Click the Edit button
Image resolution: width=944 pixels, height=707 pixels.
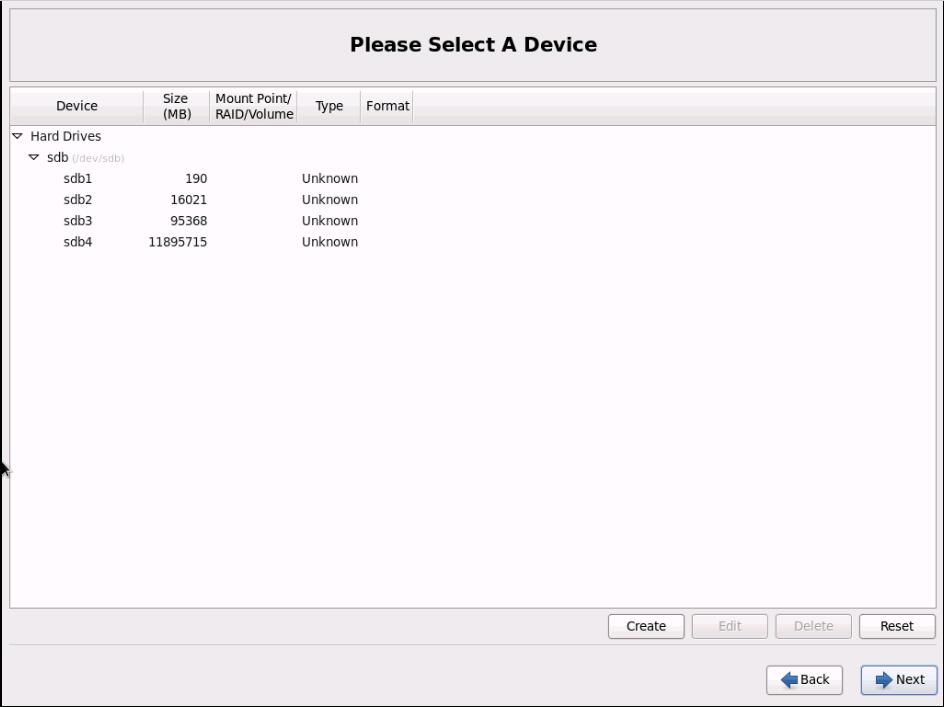tap(729, 626)
